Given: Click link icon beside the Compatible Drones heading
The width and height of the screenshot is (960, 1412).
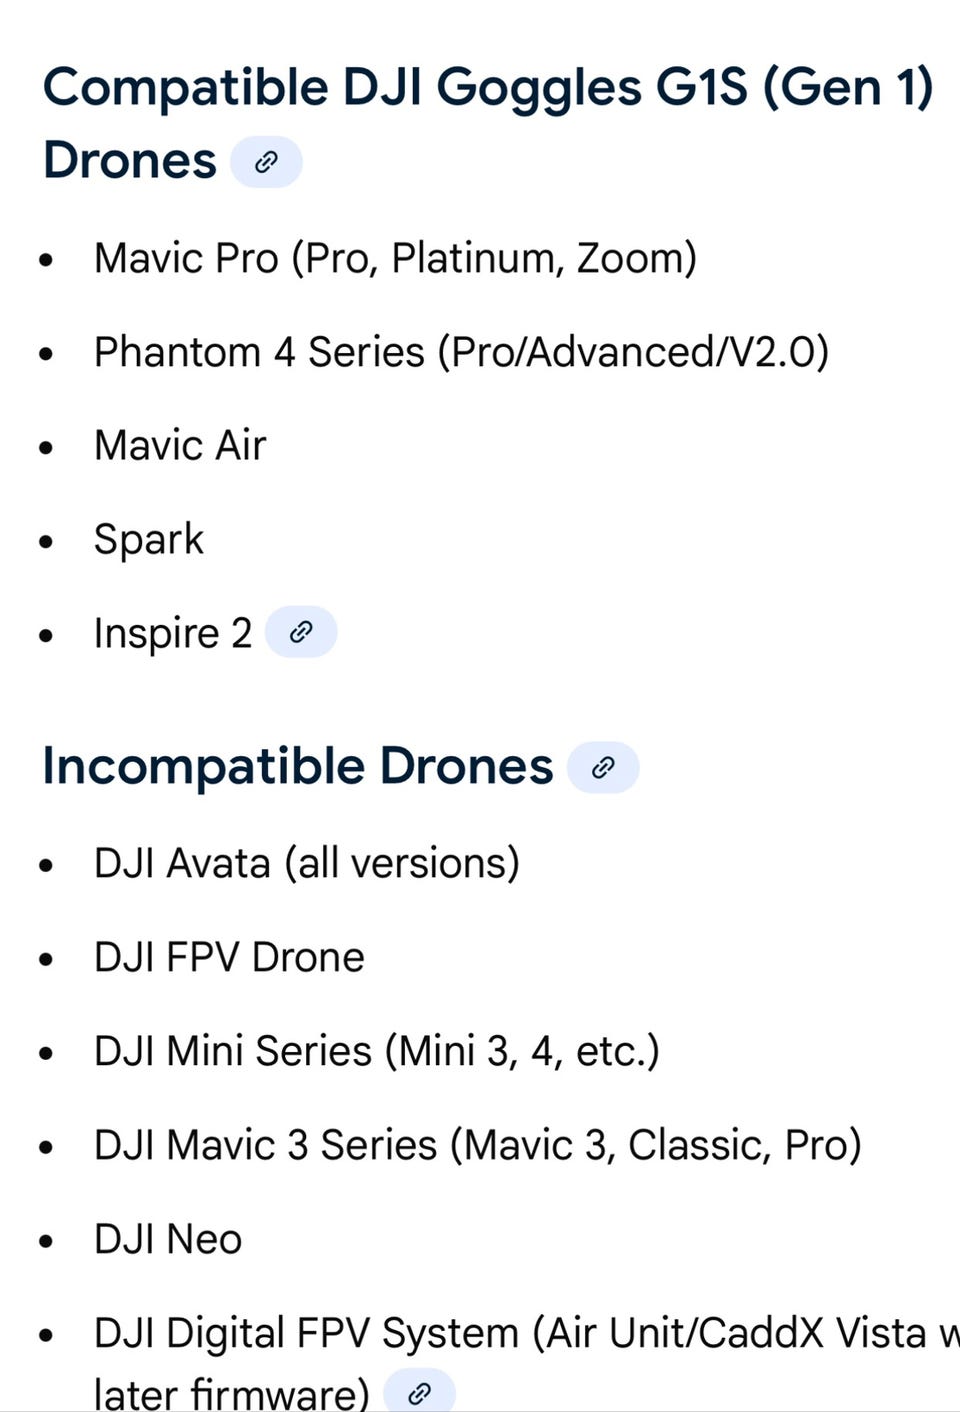Looking at the screenshot, I should 266,162.
